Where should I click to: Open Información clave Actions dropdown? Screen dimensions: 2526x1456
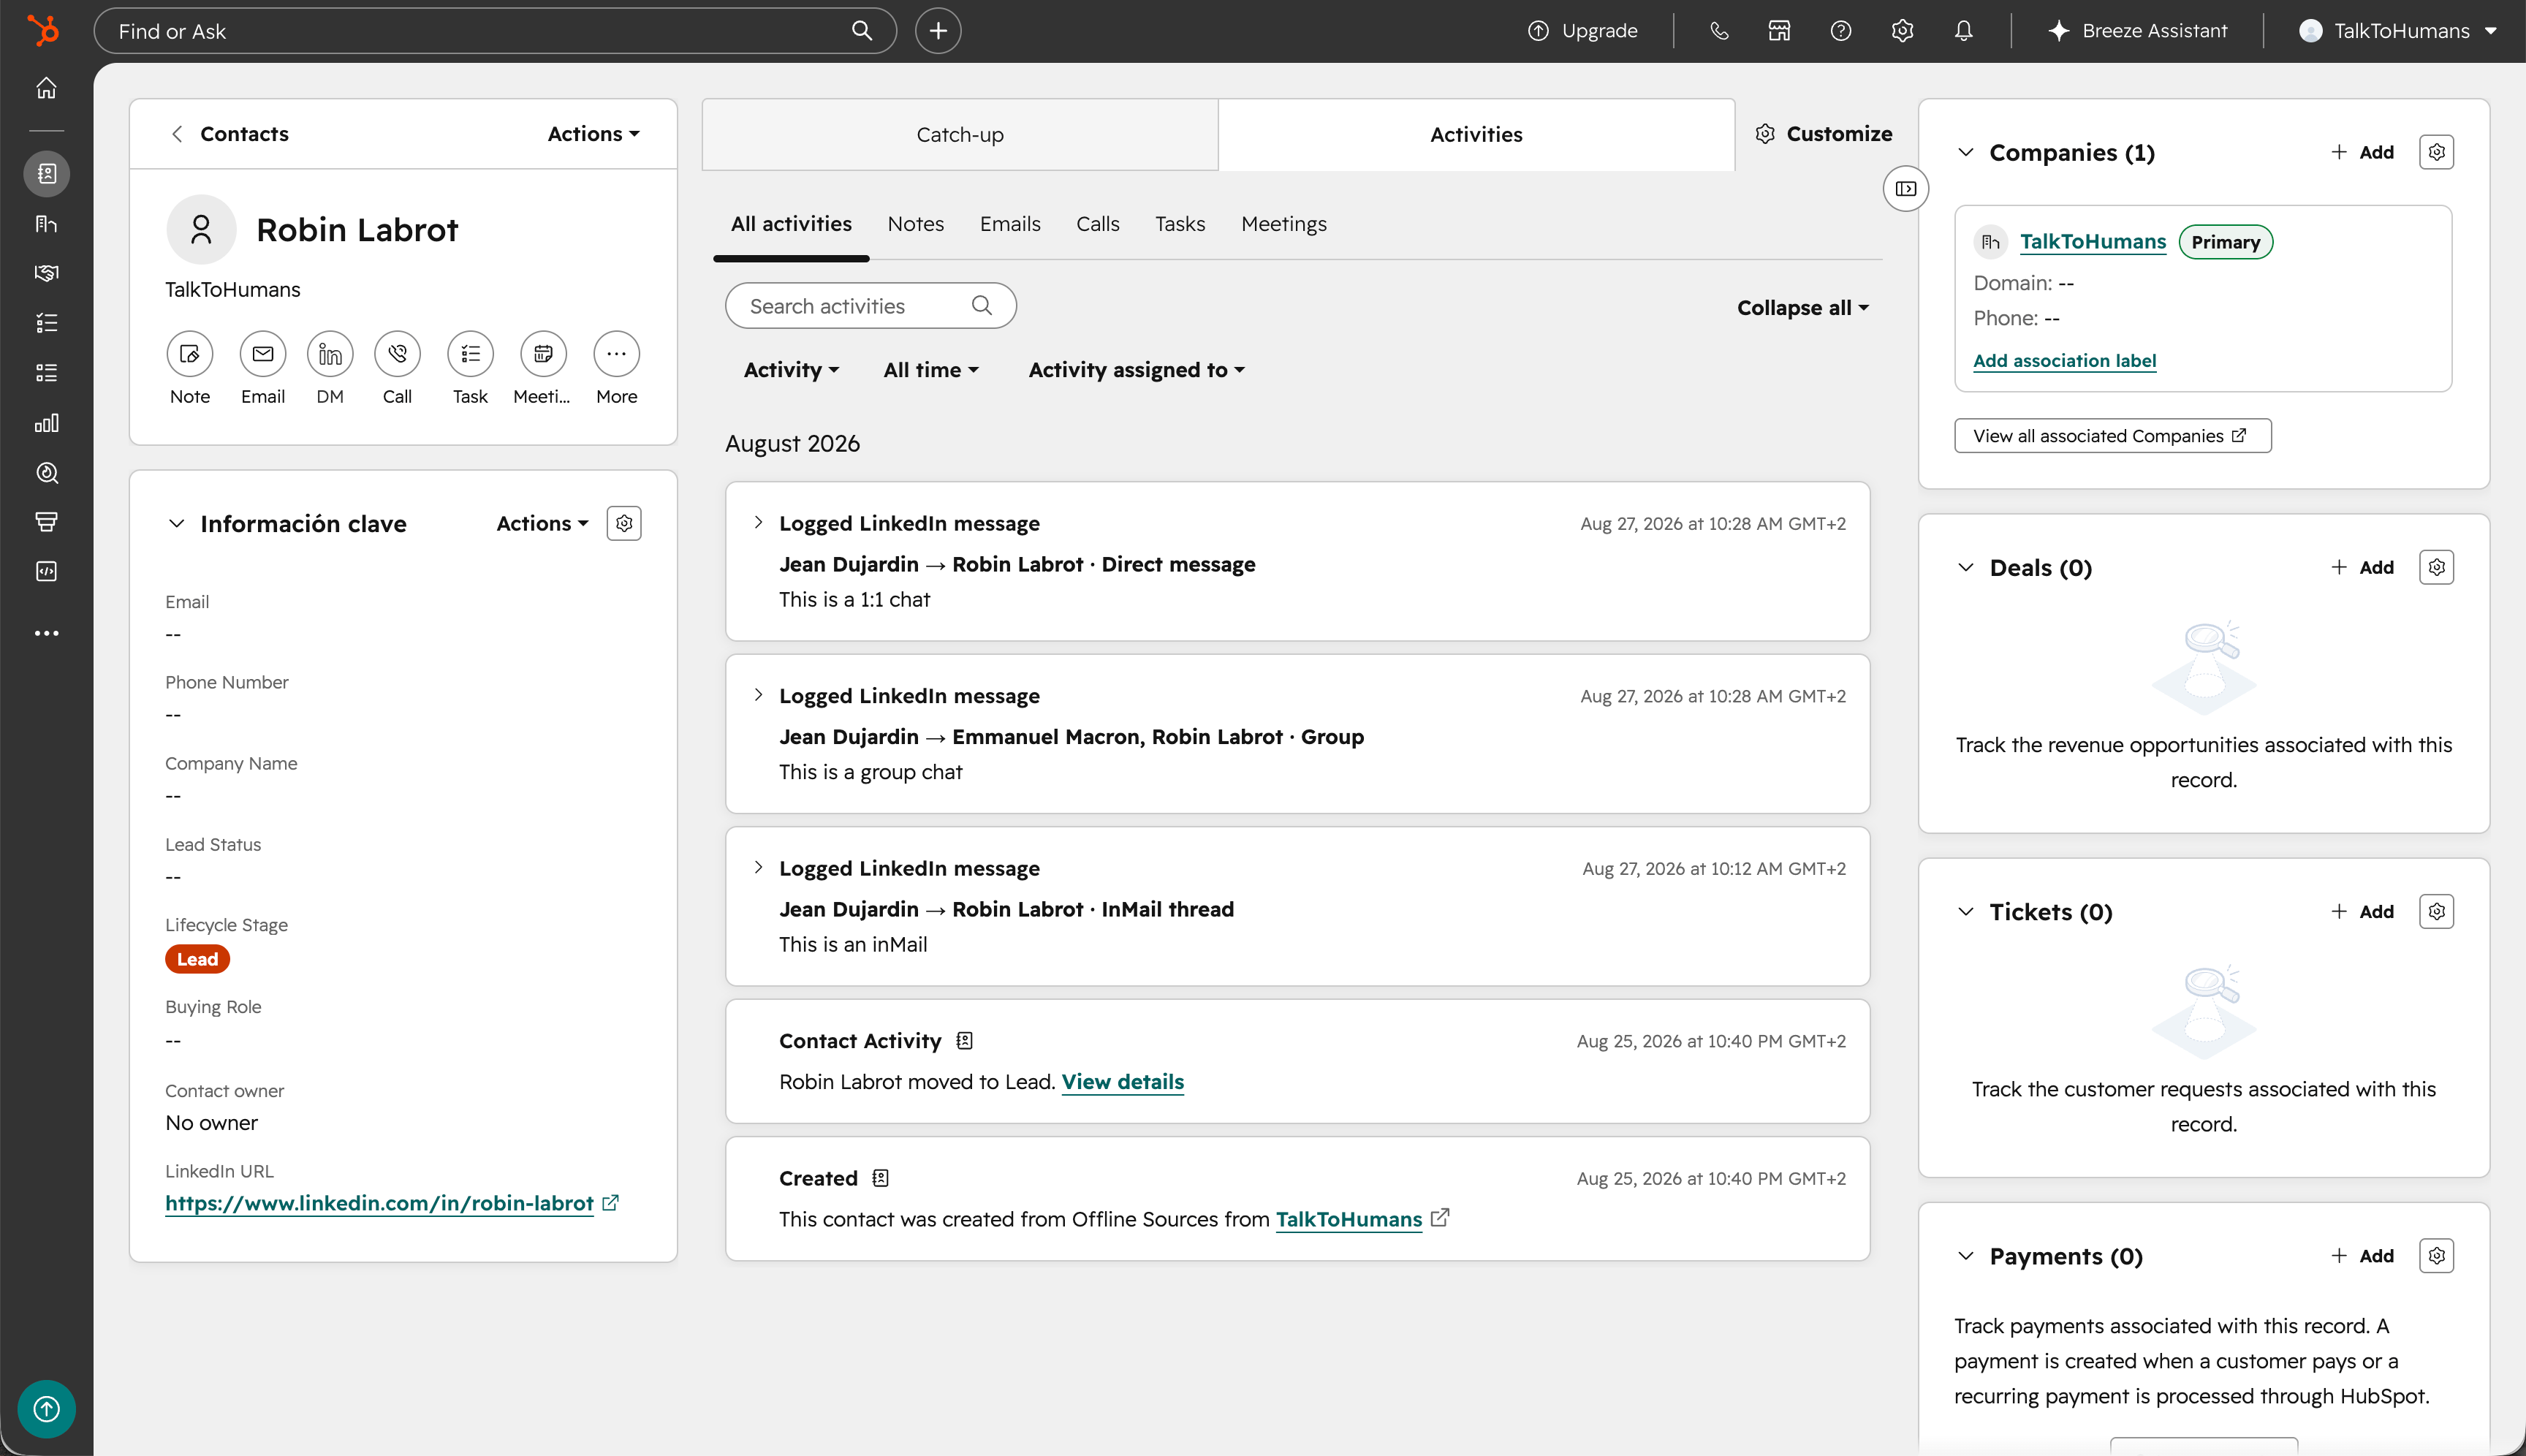pyautogui.click(x=542, y=523)
